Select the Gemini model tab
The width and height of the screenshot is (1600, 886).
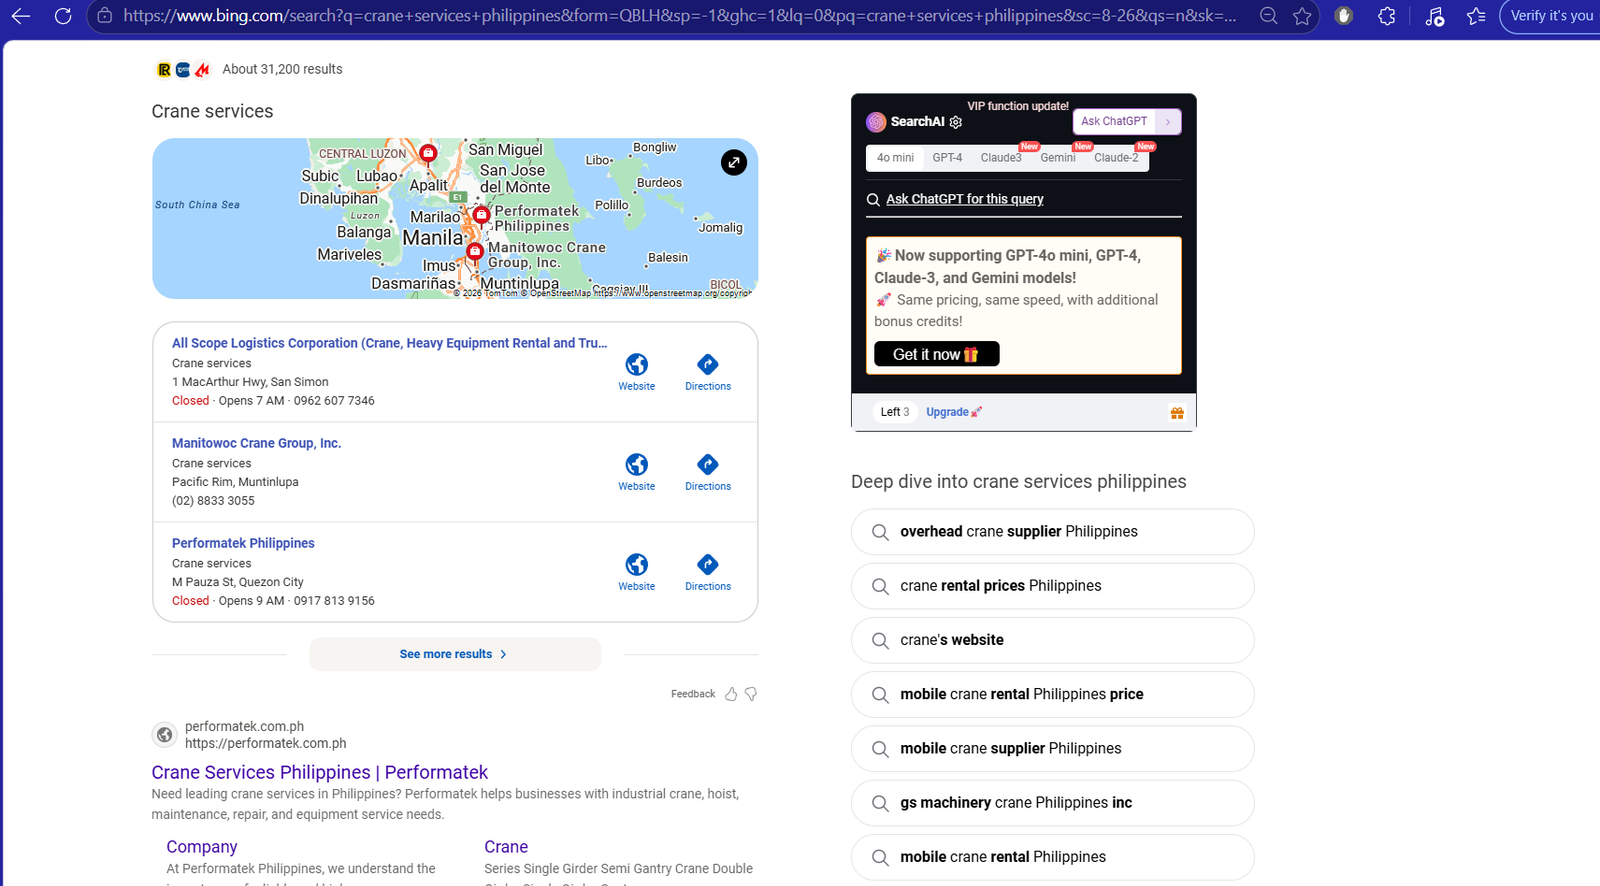pos(1057,158)
